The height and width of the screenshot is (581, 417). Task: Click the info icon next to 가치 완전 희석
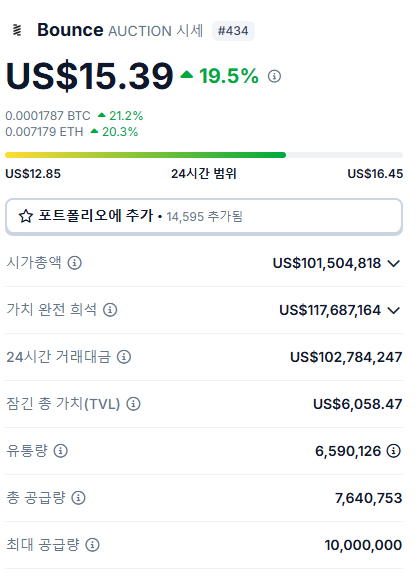(x=110, y=310)
